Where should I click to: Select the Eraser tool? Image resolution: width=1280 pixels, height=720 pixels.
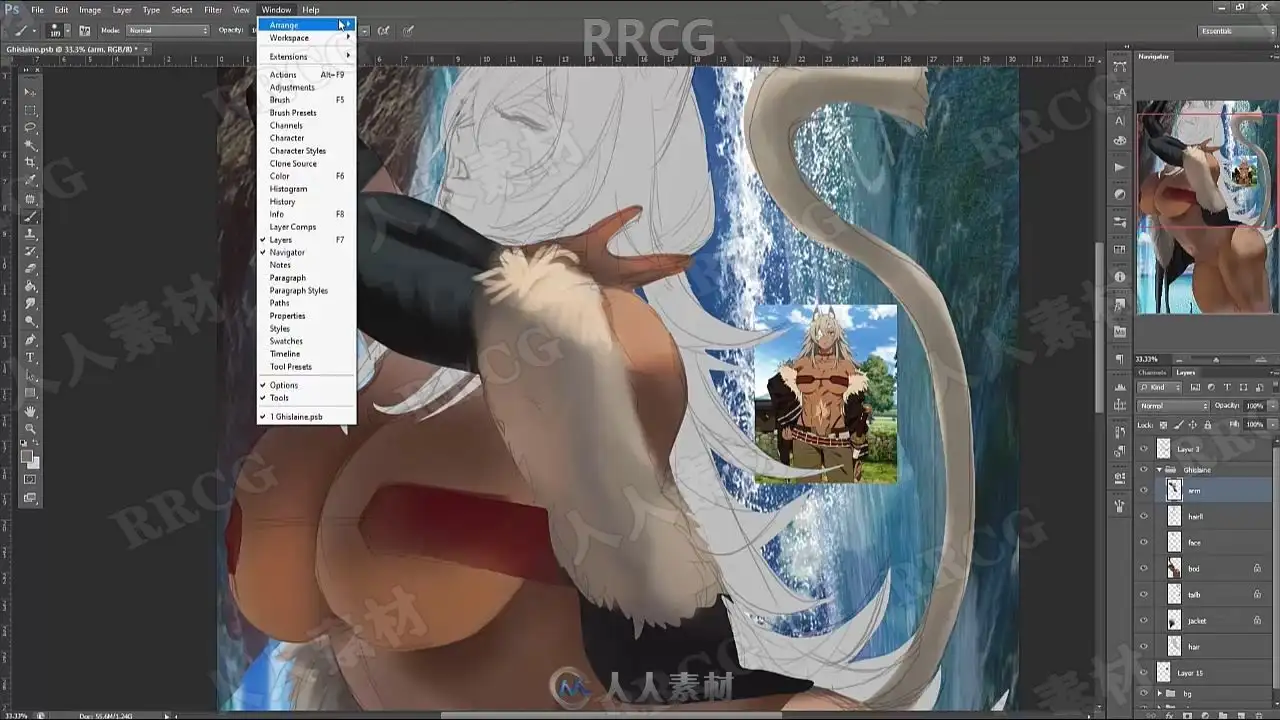pyautogui.click(x=31, y=268)
